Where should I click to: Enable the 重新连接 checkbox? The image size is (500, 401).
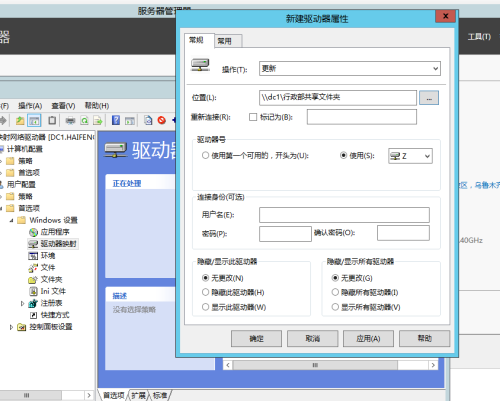(253, 117)
